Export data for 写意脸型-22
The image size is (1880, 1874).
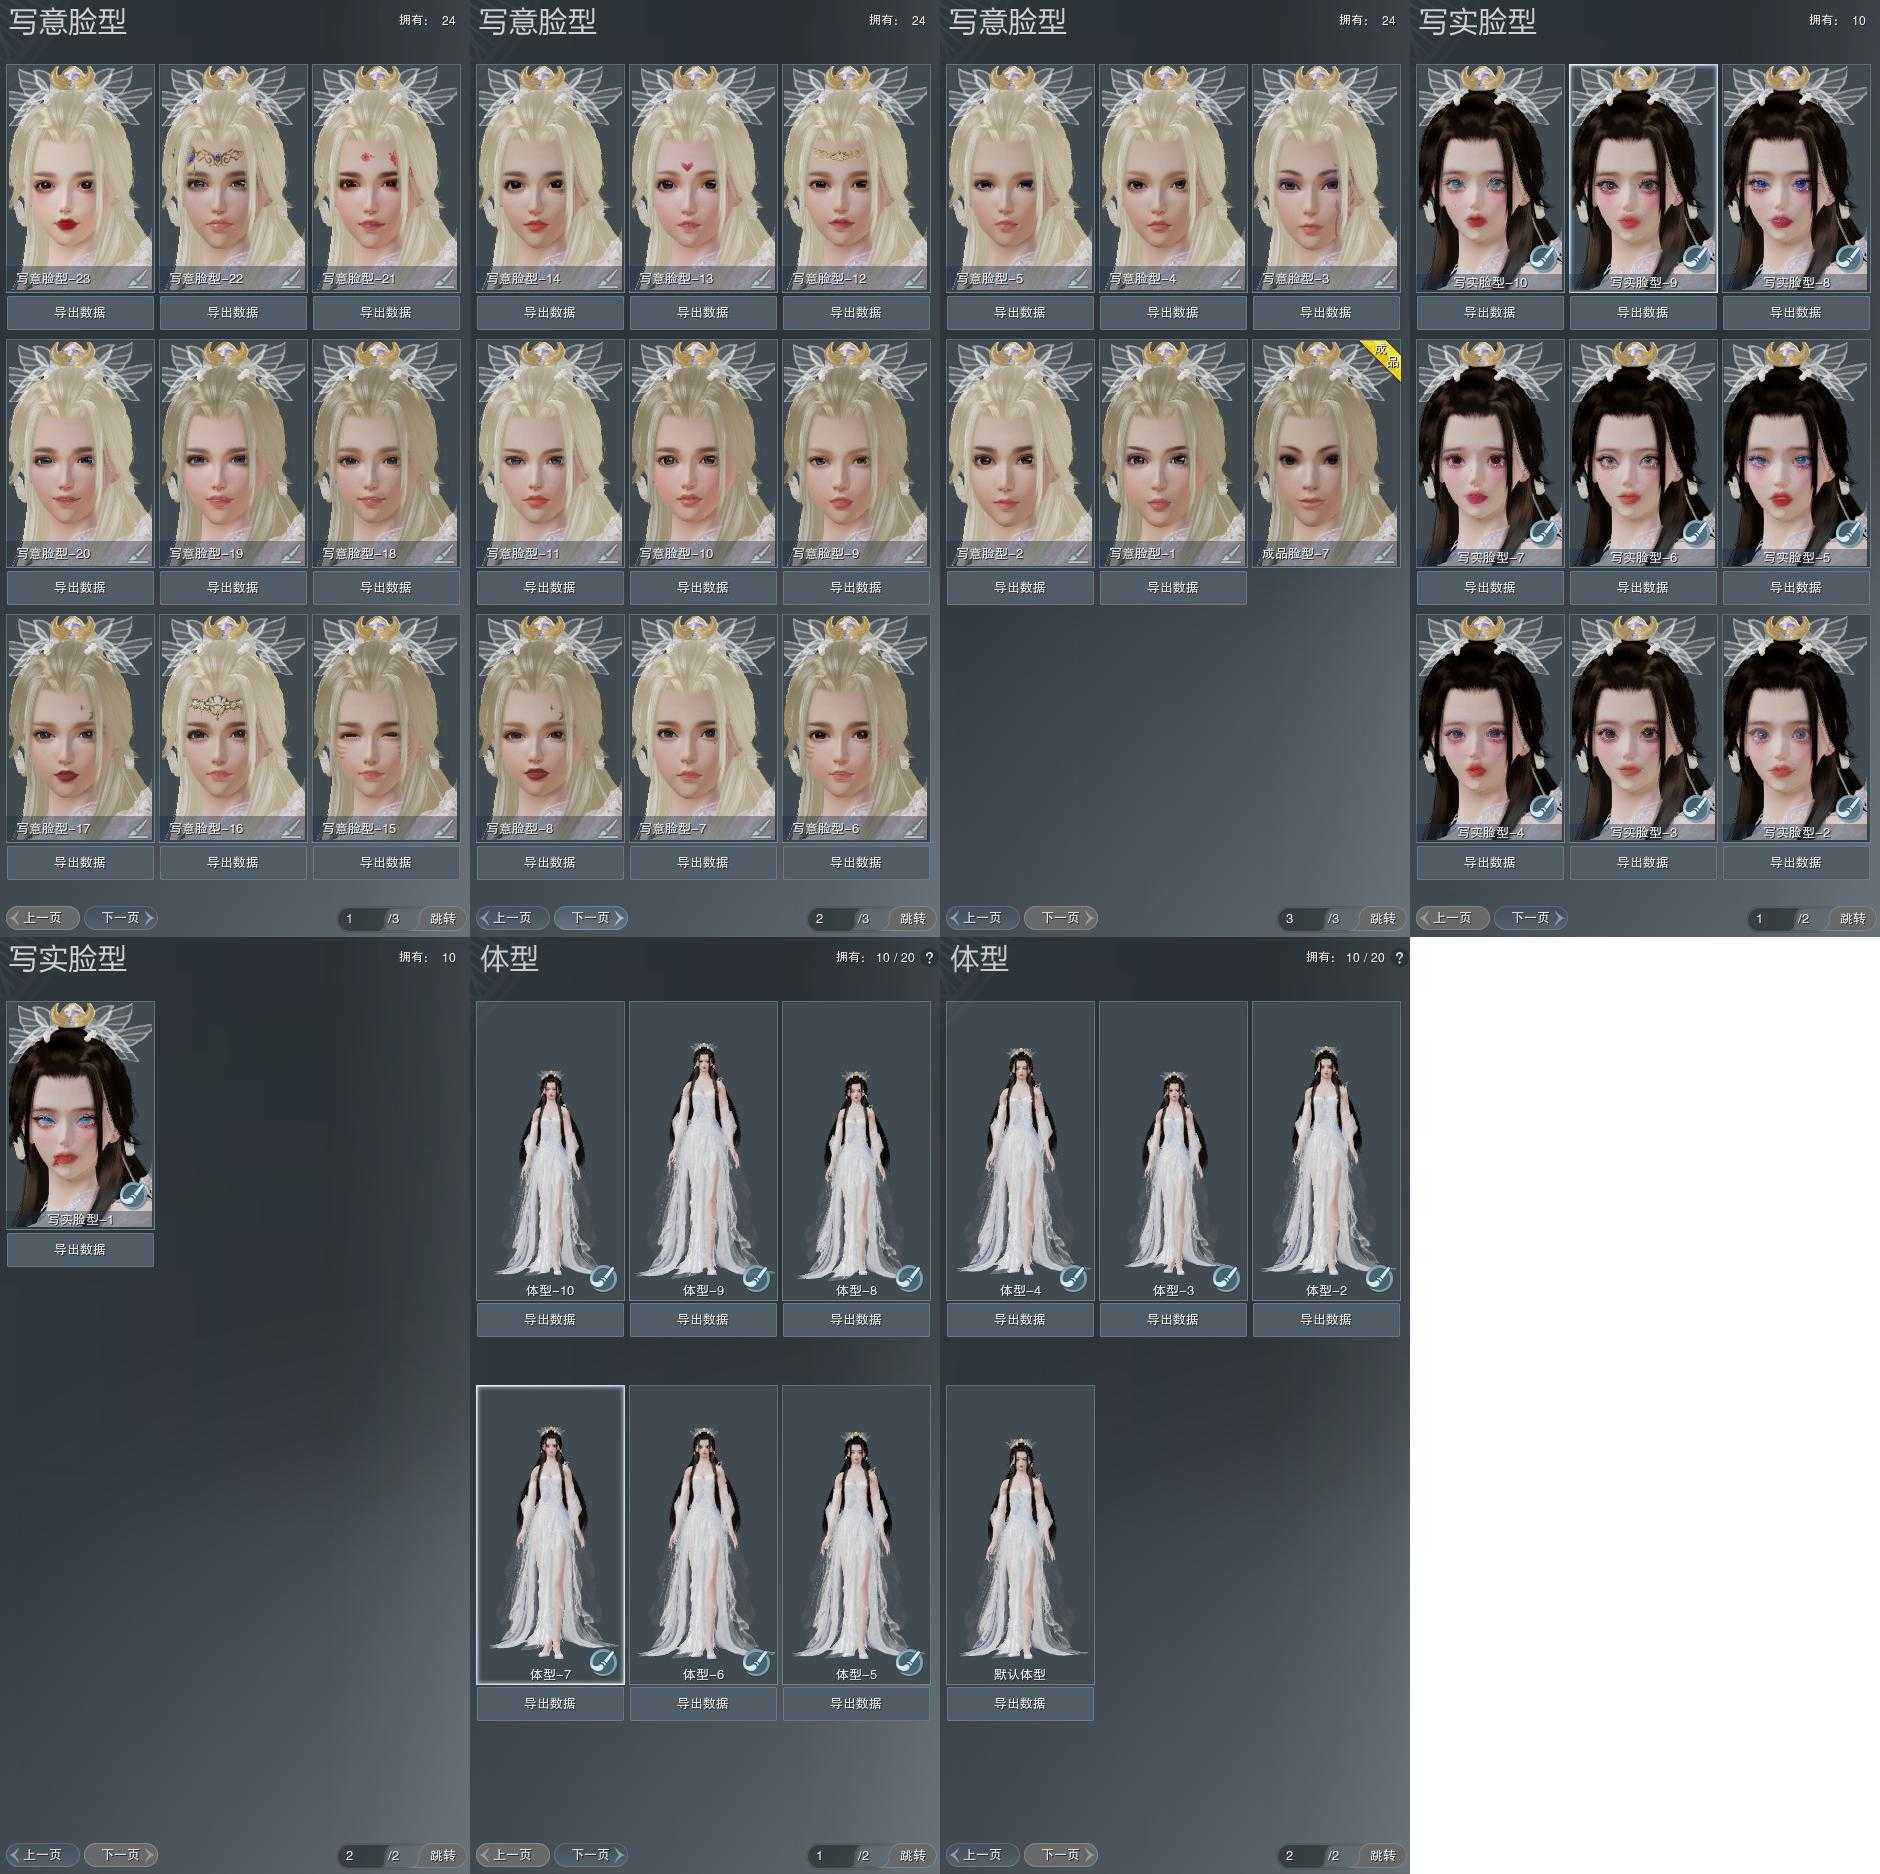pos(233,313)
